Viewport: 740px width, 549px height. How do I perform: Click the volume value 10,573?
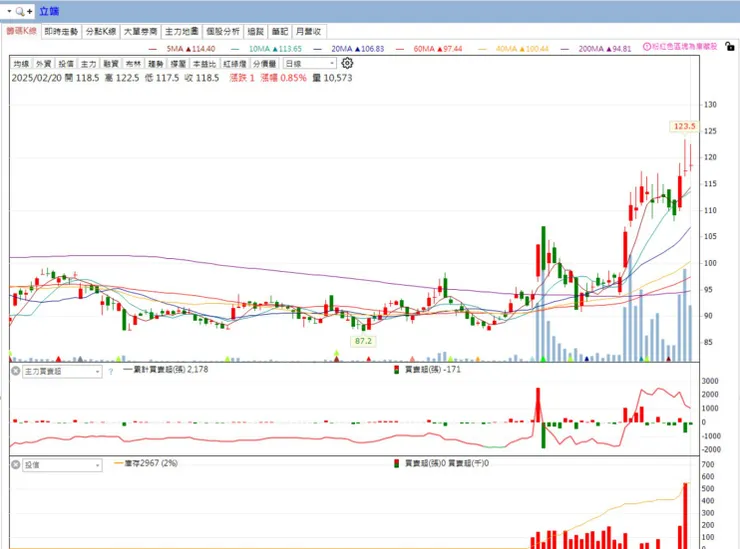pos(338,78)
